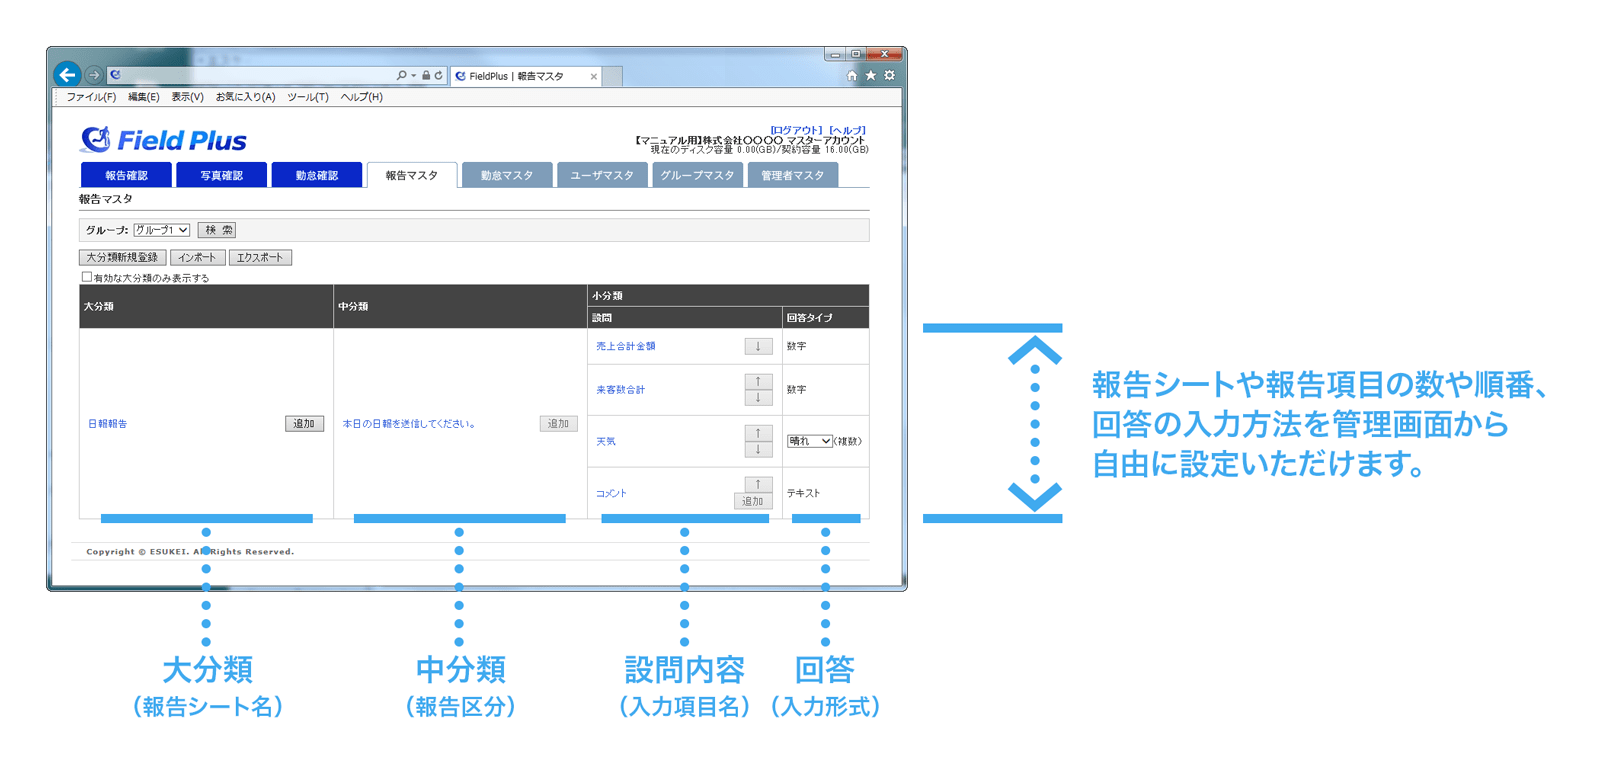Move コメント question up
Viewport: 1600px width, 762px height.
click(758, 484)
